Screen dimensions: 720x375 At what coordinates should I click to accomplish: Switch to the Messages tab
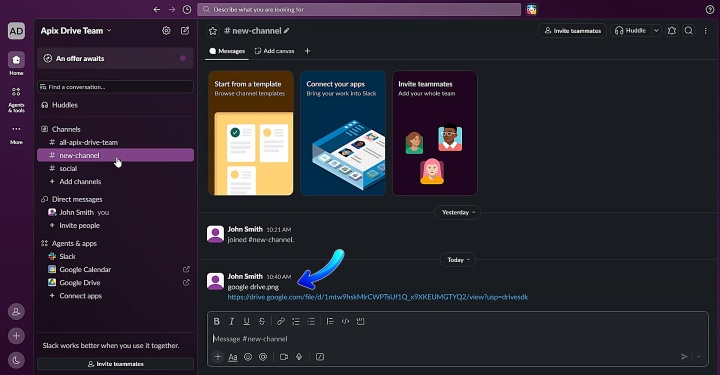click(x=227, y=51)
